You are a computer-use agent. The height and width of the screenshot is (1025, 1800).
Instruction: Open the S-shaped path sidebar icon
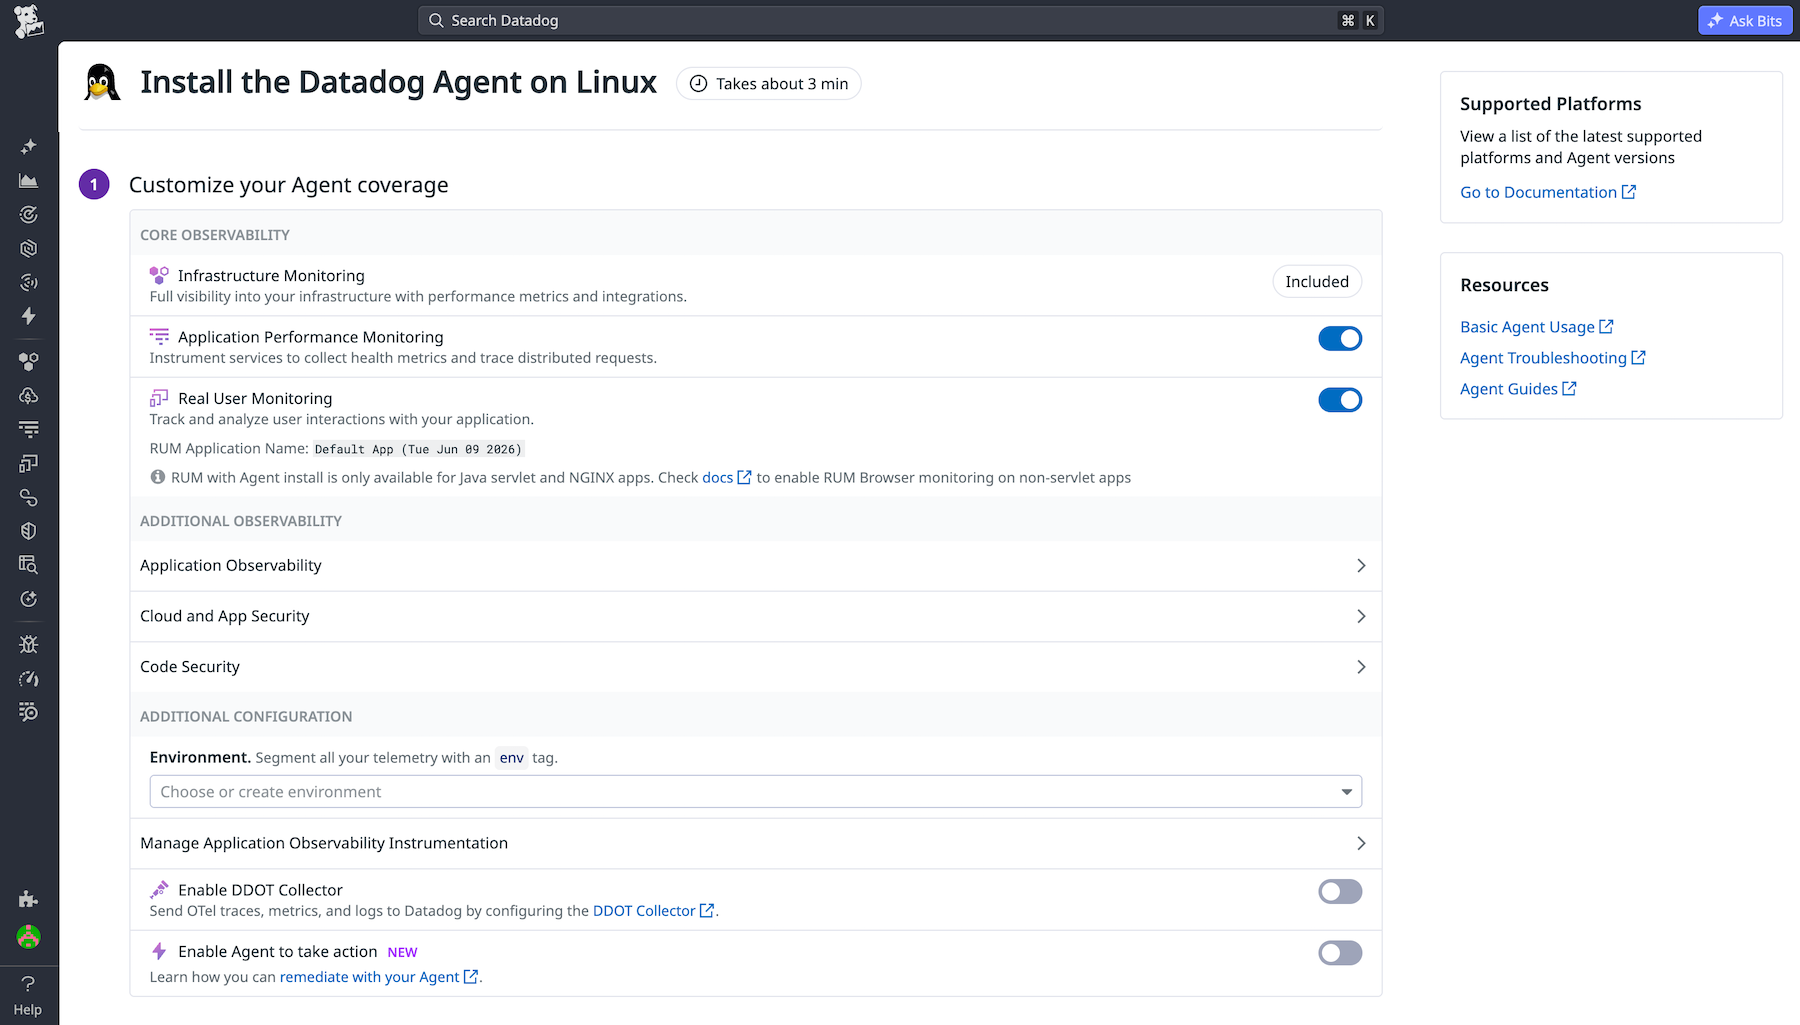click(x=29, y=497)
